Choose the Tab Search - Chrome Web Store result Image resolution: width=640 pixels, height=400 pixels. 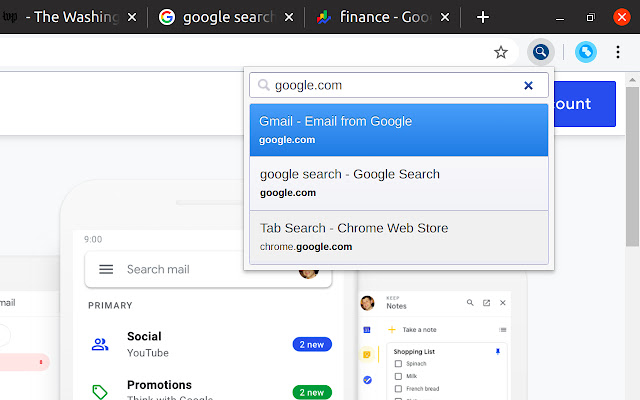398,236
